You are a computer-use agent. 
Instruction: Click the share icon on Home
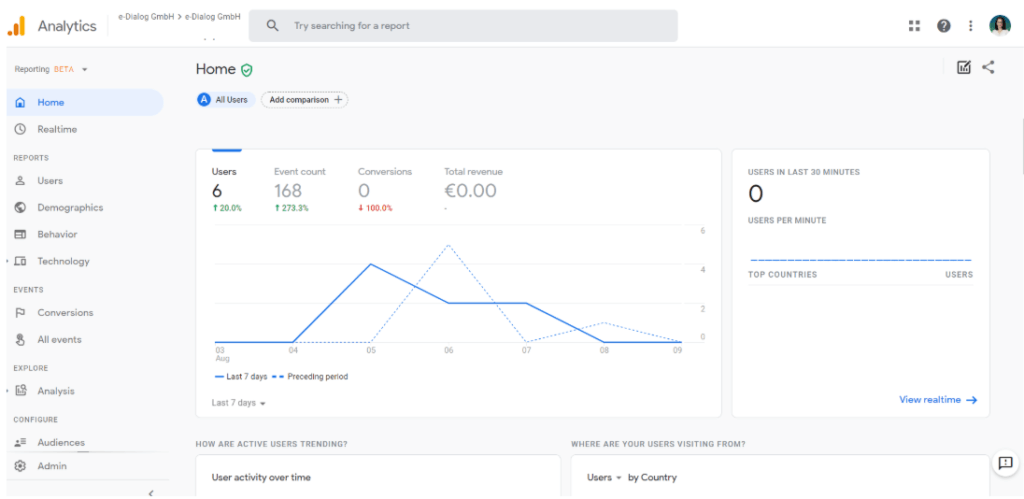click(988, 68)
